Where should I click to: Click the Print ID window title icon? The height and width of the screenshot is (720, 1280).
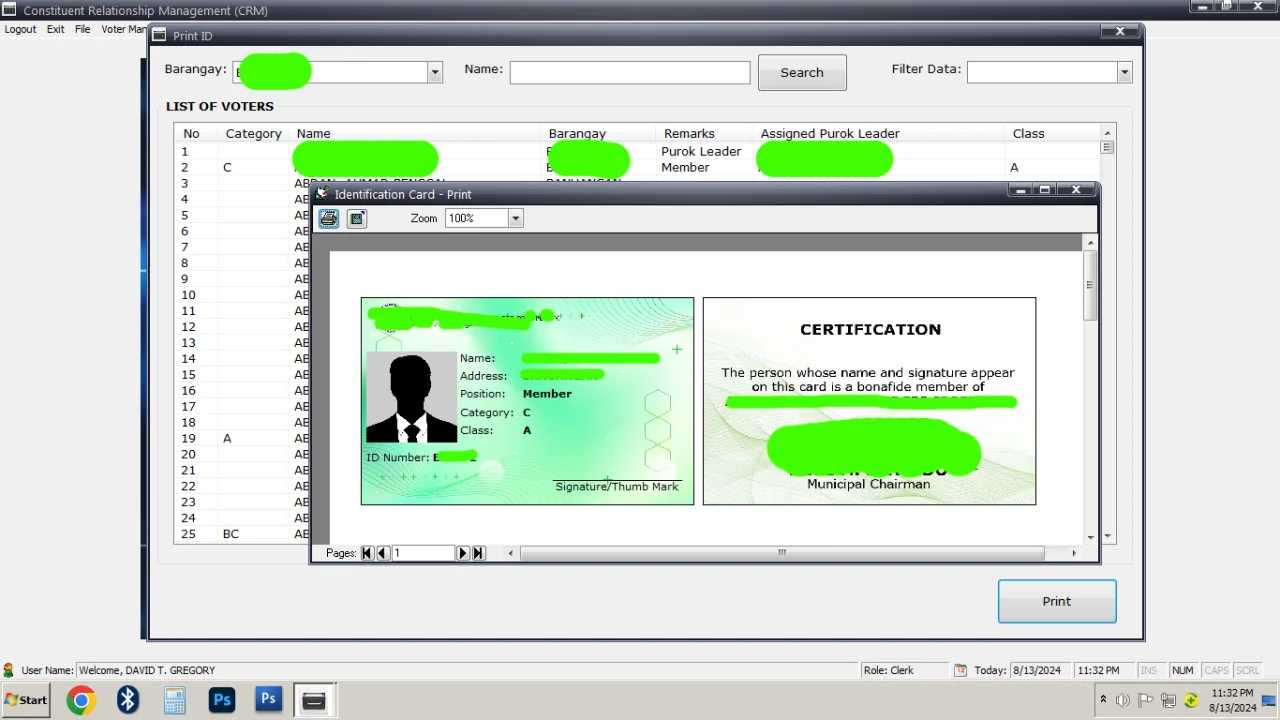(159, 36)
